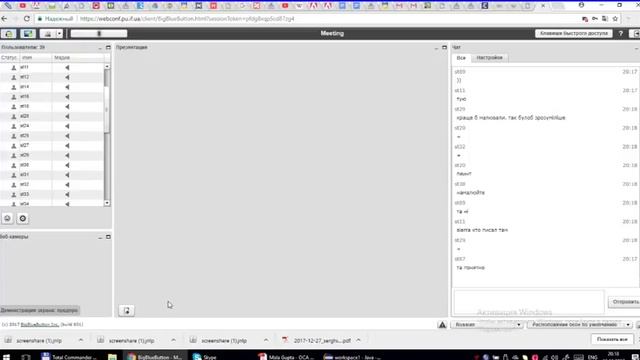640x360 pixels.
Task: Click the users list scroll up arrow
Action: click(x=107, y=67)
